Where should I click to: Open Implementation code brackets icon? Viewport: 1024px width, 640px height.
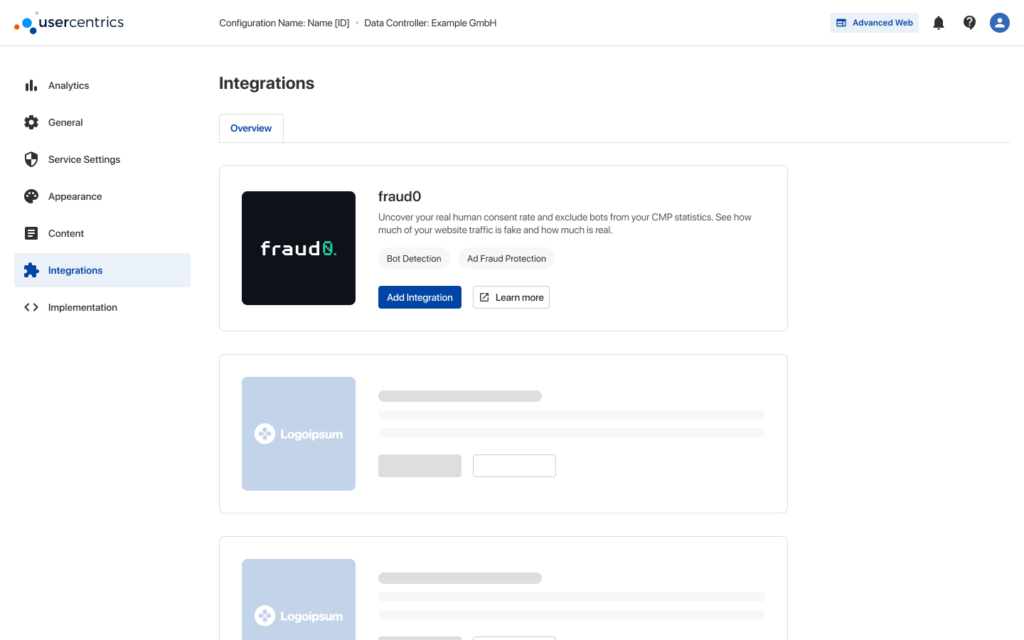[31, 307]
